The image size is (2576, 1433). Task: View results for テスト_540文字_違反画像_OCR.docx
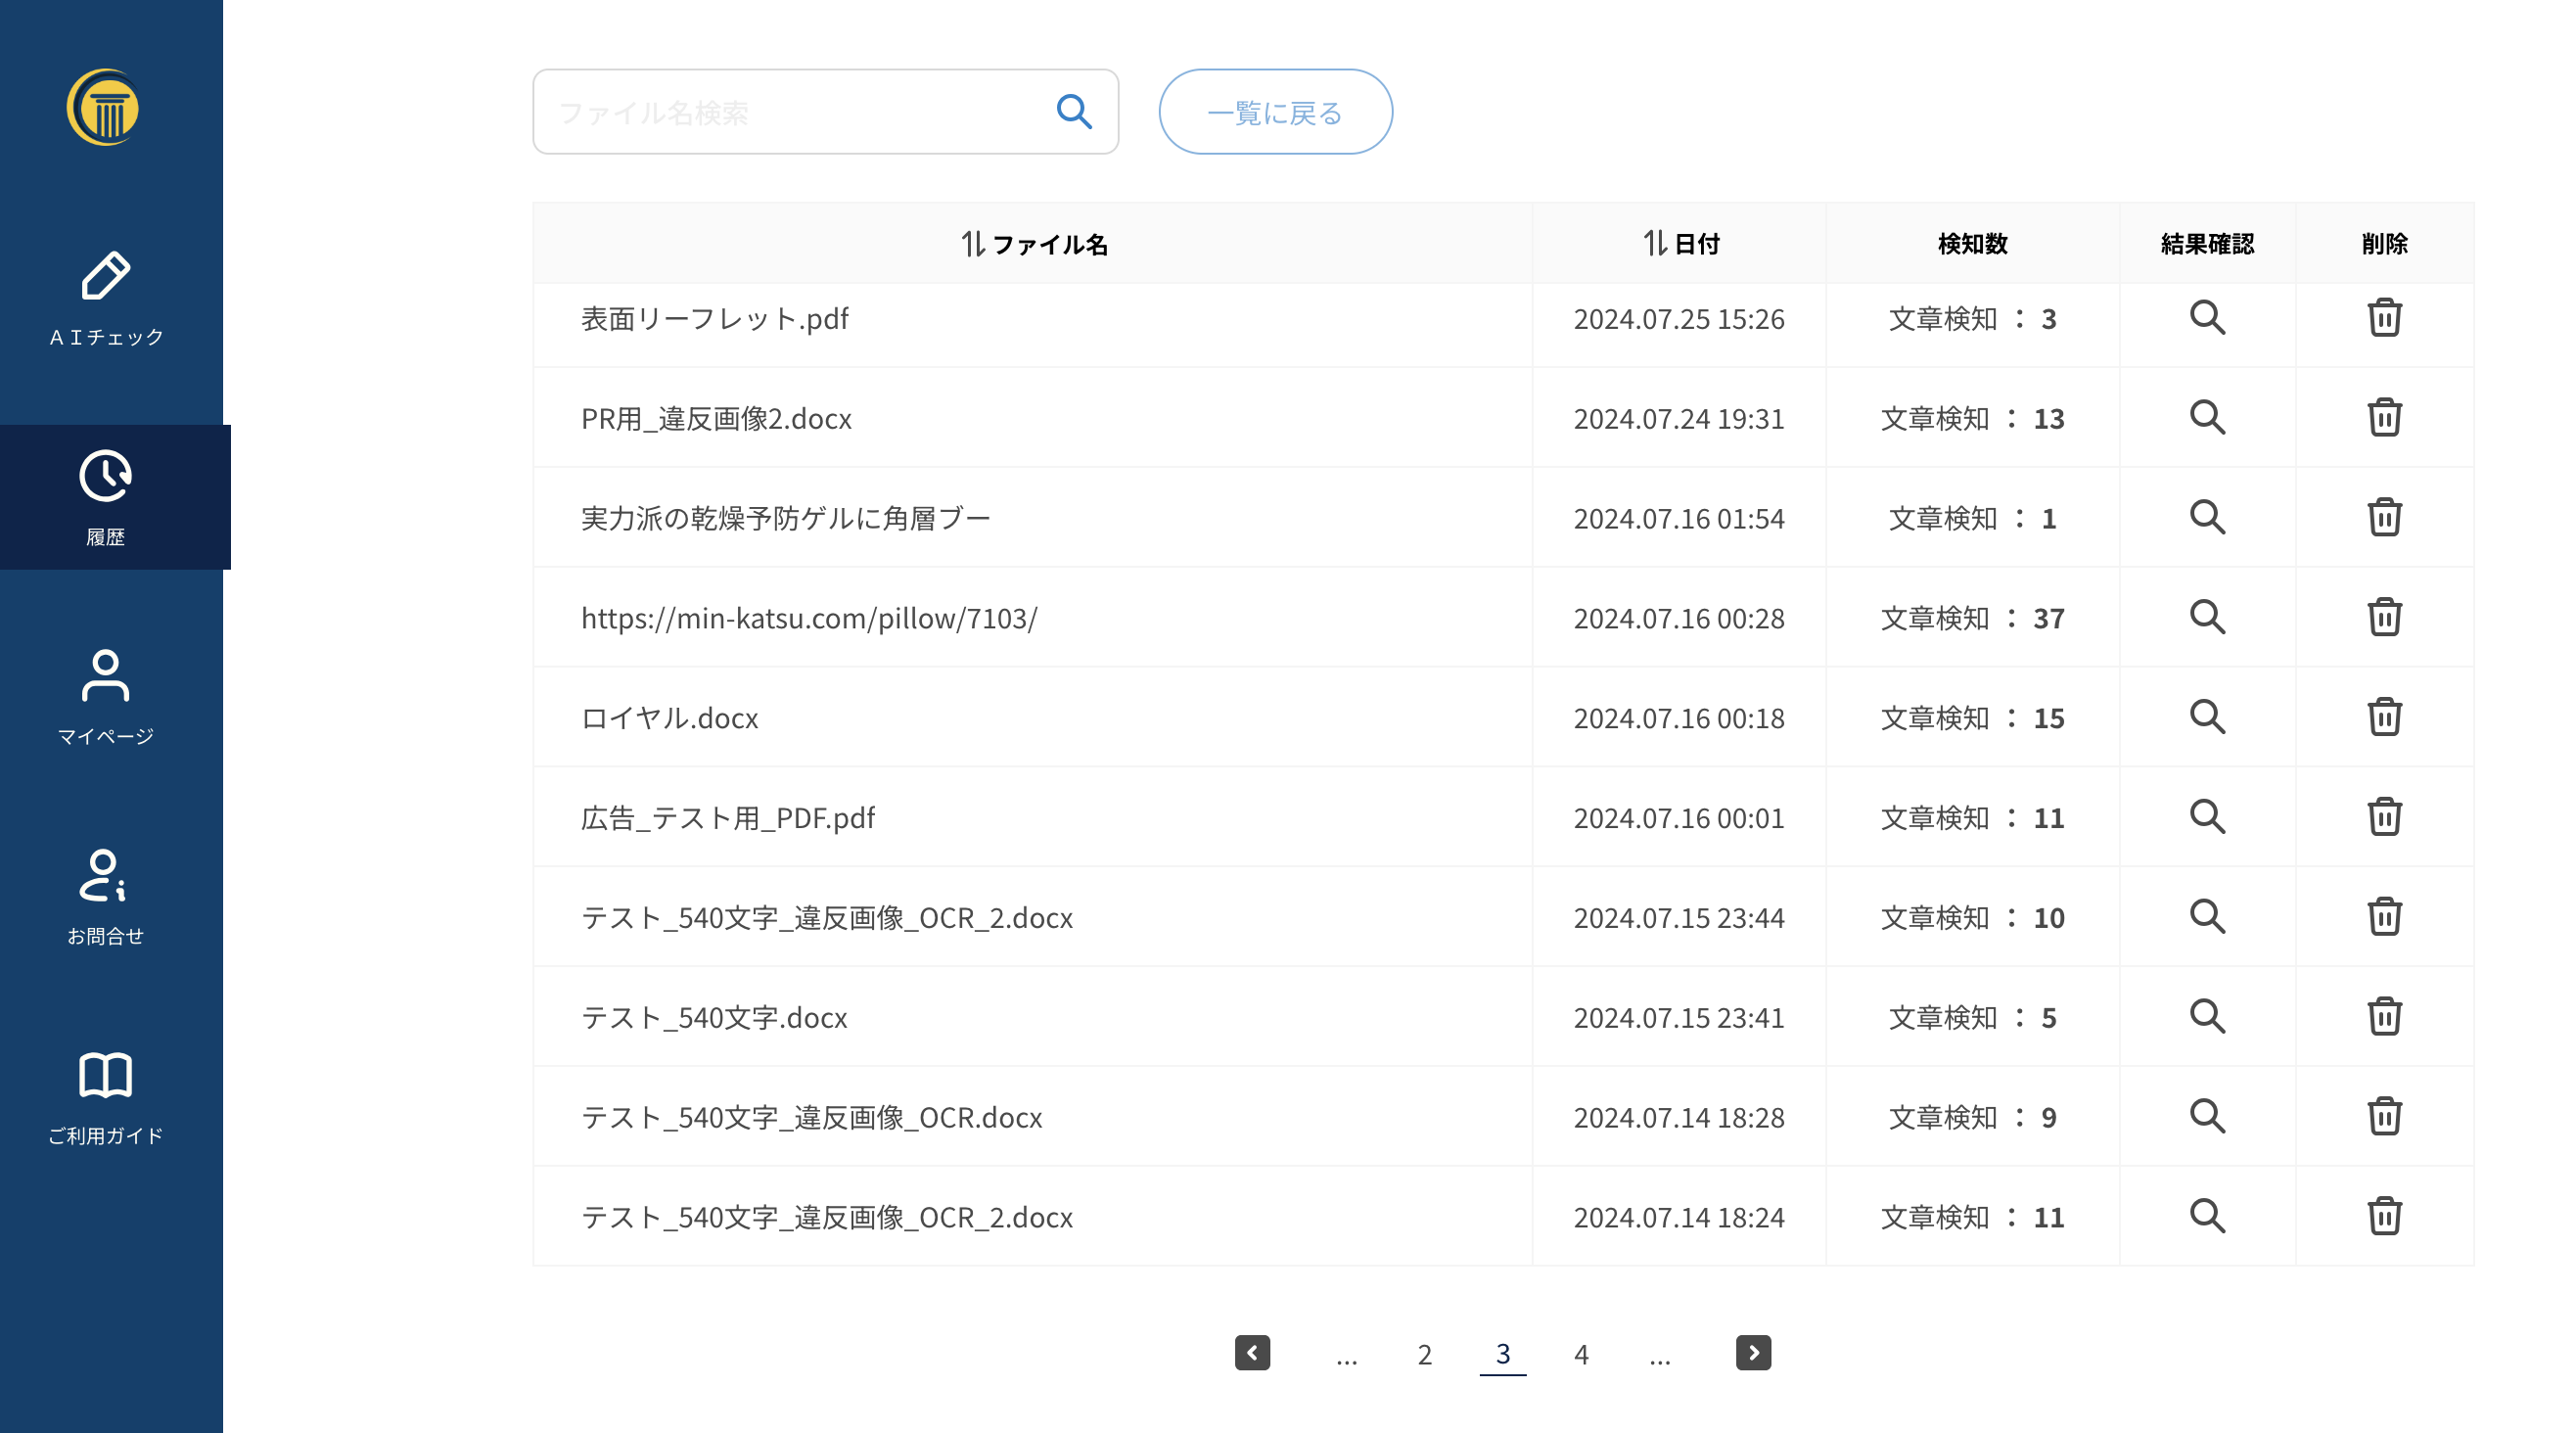click(2207, 1116)
